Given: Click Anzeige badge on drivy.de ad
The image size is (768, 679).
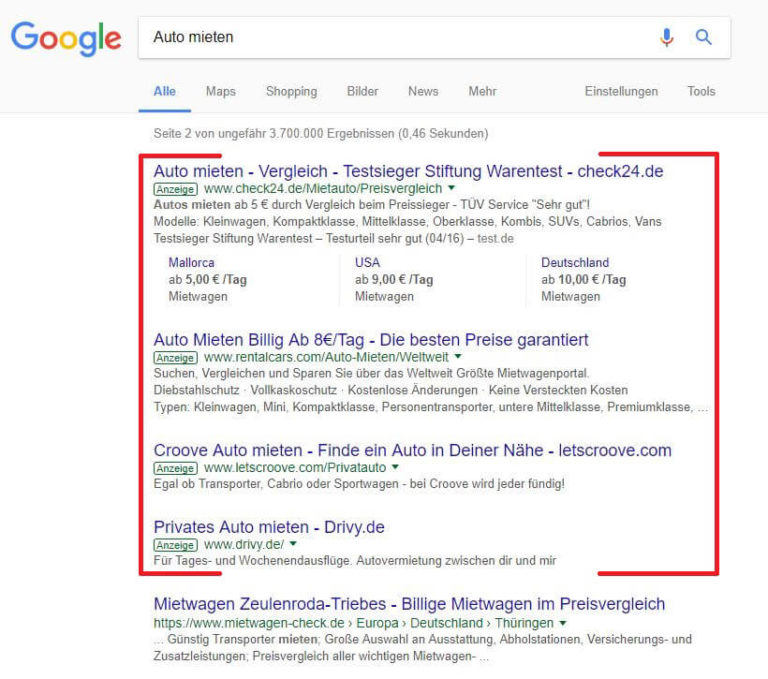Looking at the screenshot, I should (x=175, y=545).
